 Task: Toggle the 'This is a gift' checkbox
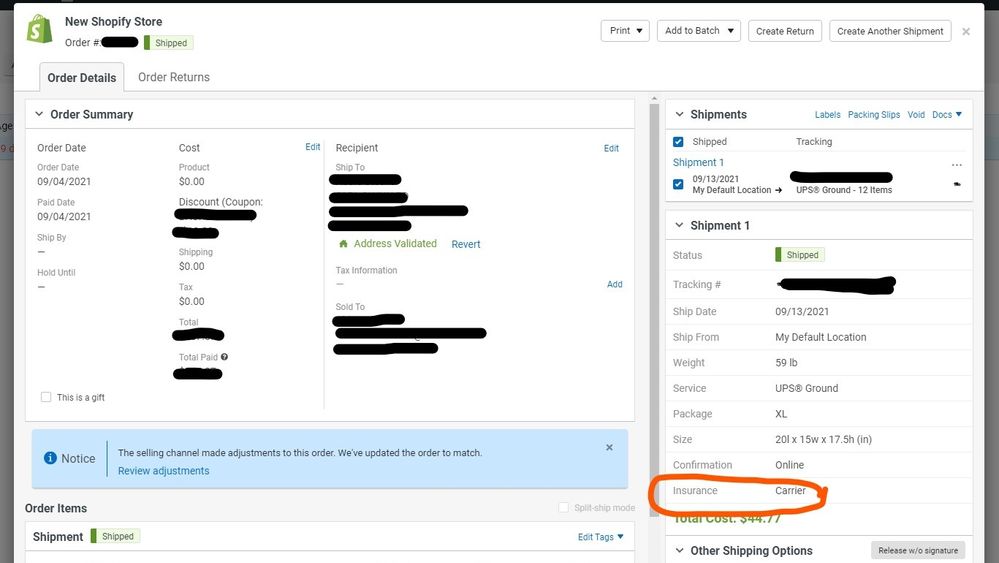pyautogui.click(x=46, y=397)
